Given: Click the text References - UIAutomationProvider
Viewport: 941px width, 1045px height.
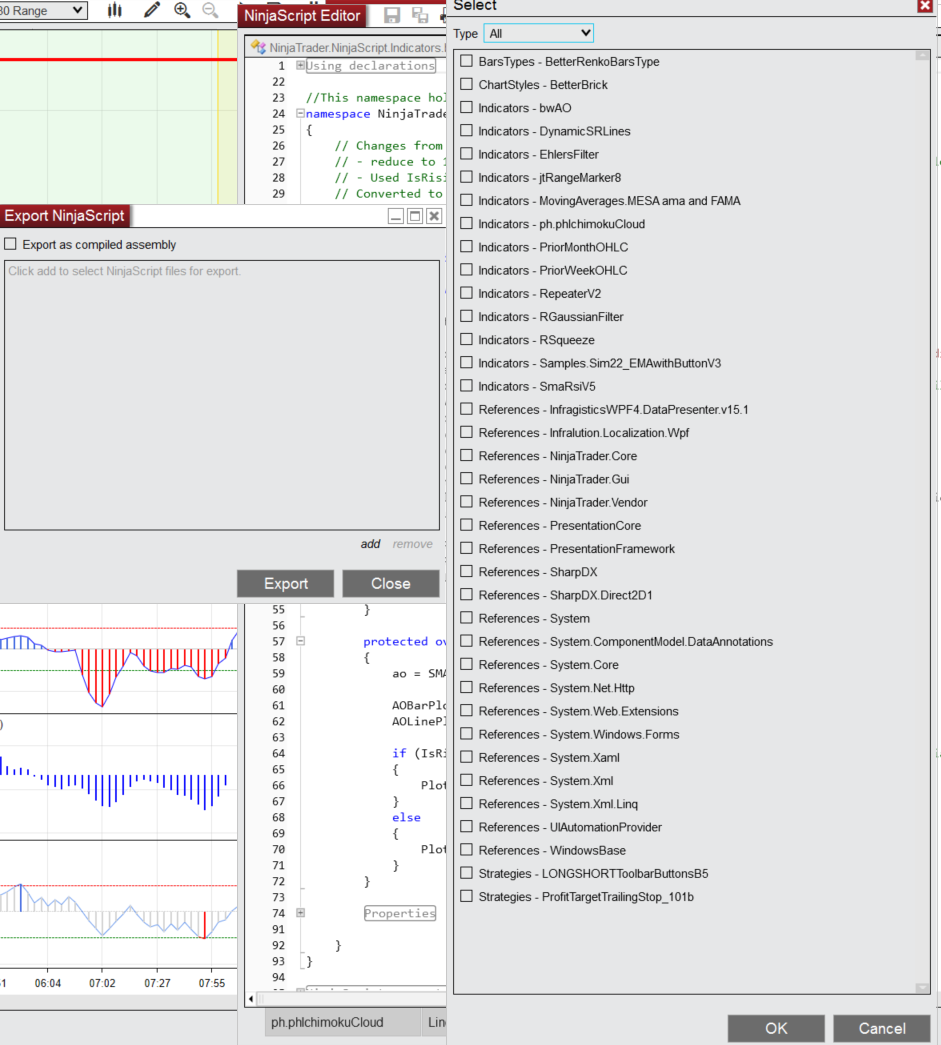Looking at the screenshot, I should click(570, 827).
